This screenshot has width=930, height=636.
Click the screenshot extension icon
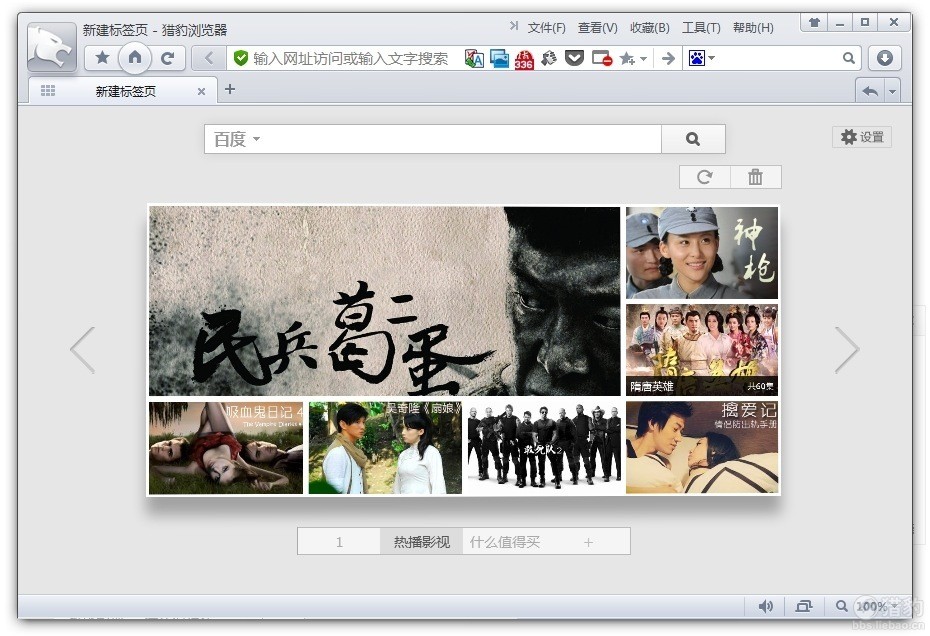point(499,59)
